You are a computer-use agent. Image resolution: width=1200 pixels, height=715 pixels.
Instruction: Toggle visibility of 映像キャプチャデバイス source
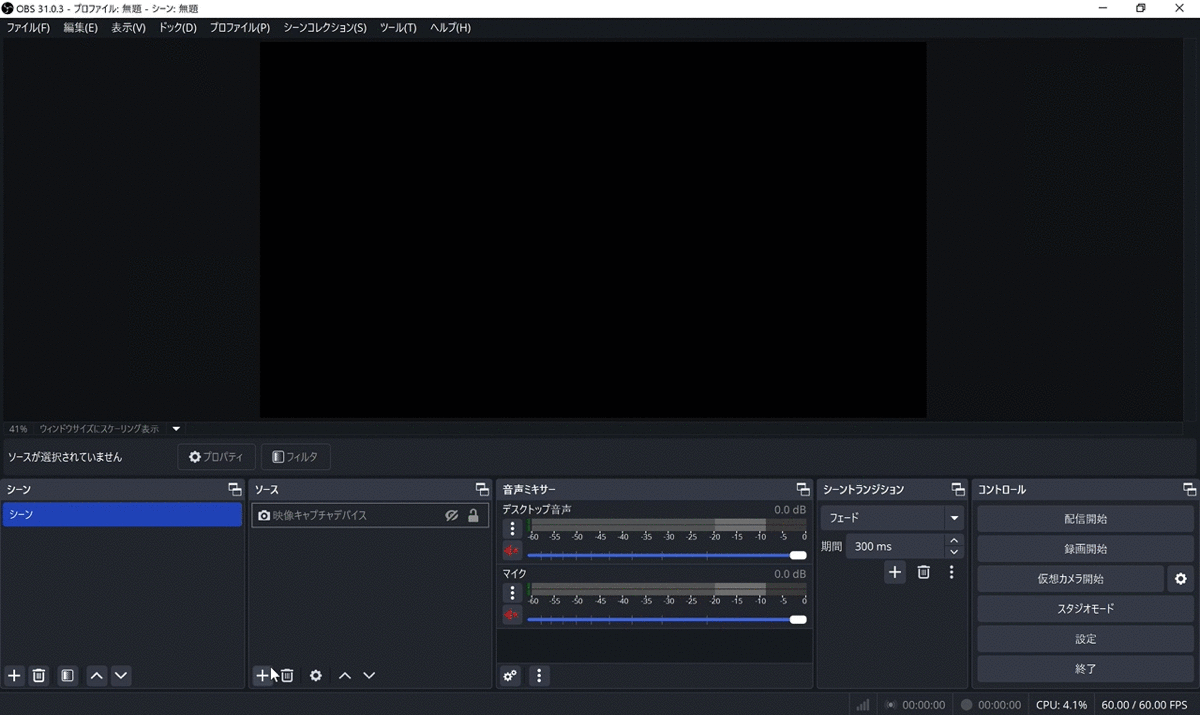452,516
